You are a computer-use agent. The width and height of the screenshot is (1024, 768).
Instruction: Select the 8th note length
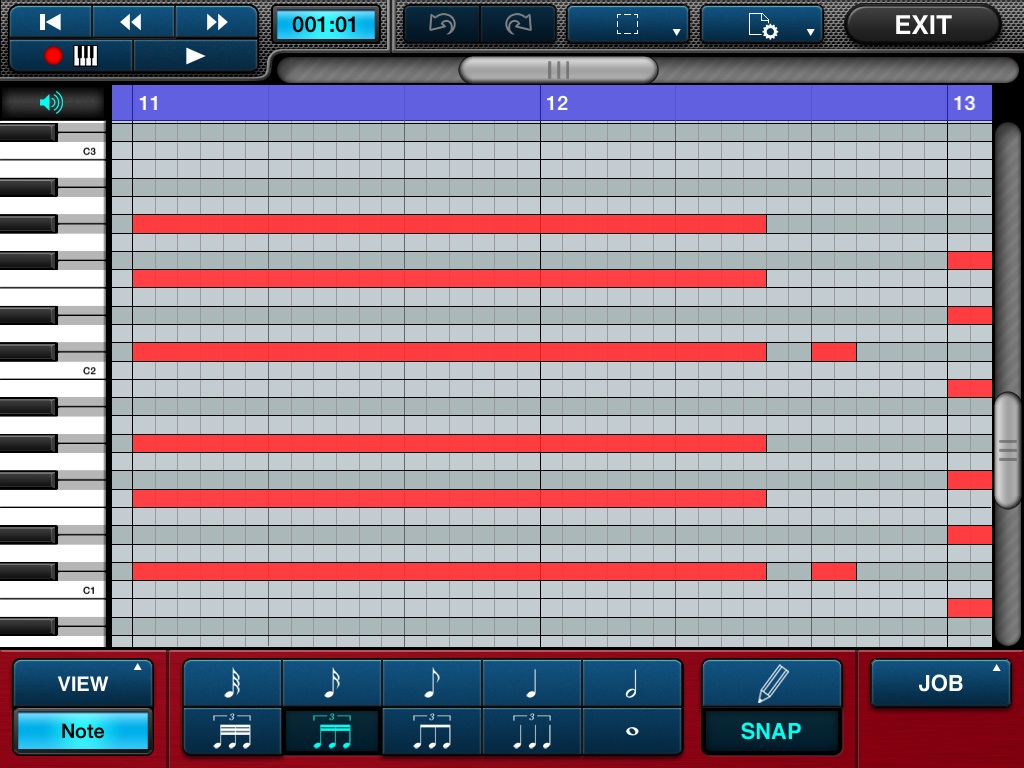pos(432,683)
